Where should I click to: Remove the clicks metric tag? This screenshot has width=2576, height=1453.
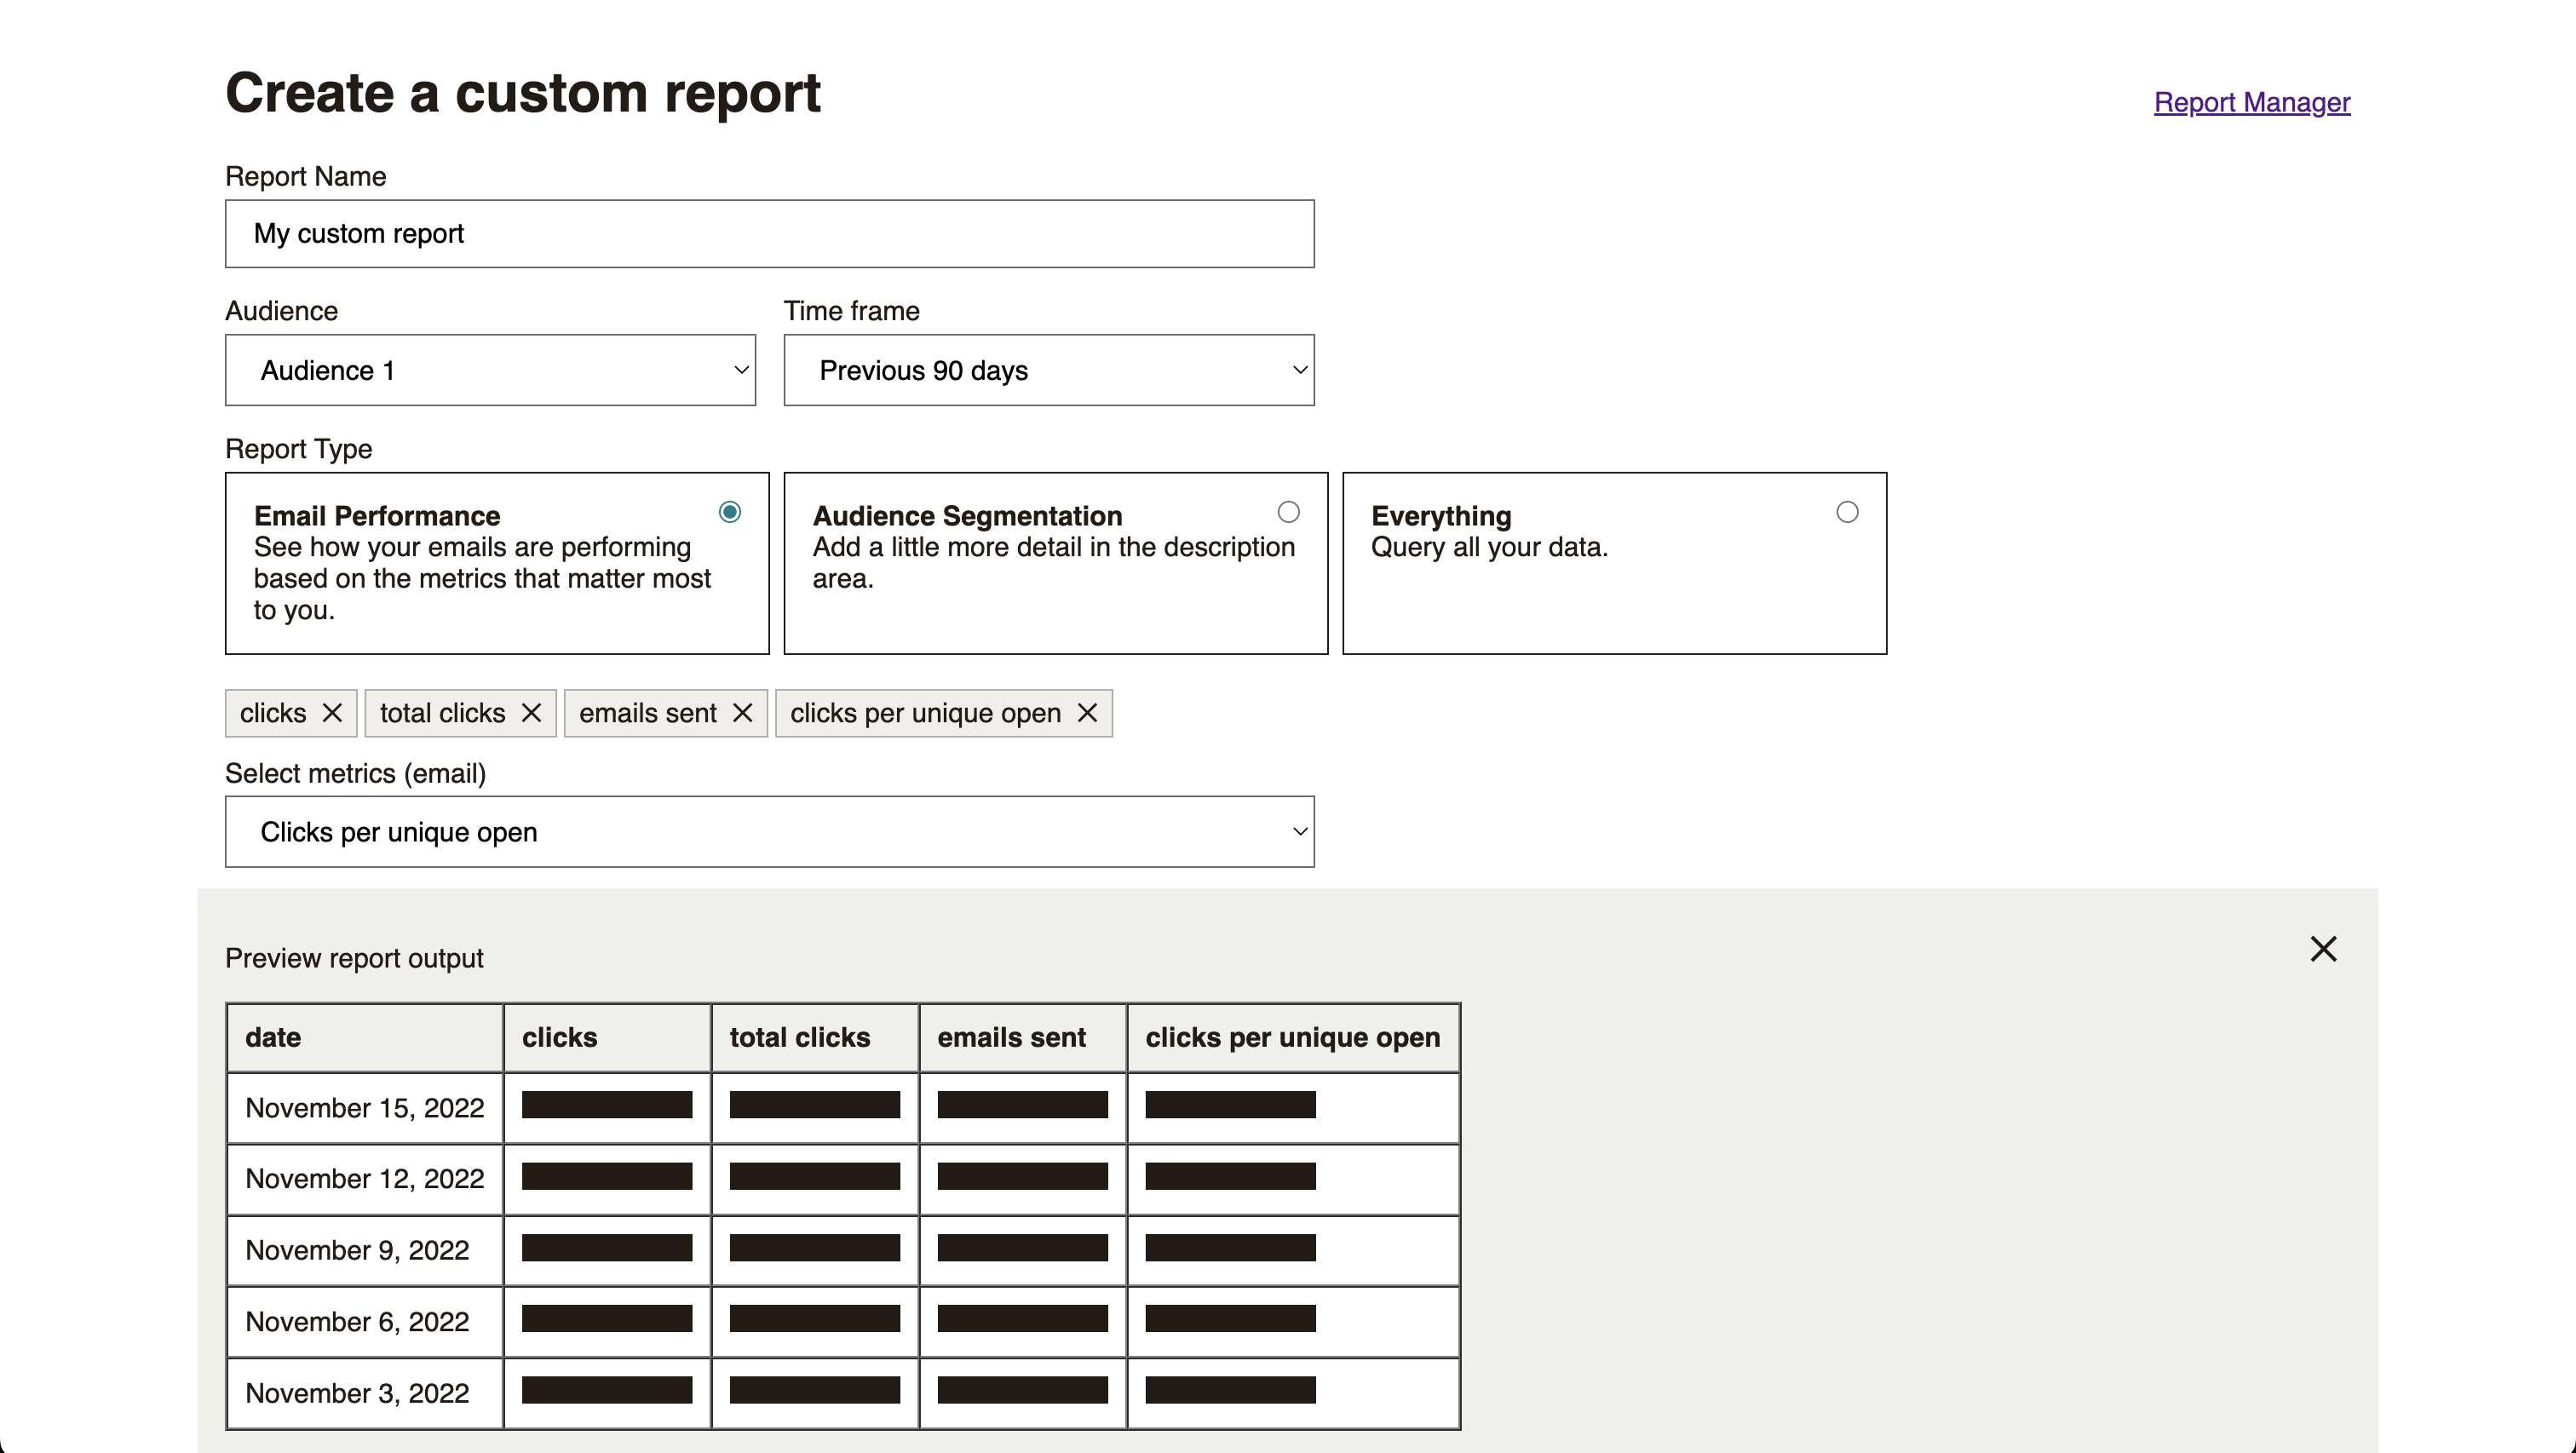[x=332, y=713]
